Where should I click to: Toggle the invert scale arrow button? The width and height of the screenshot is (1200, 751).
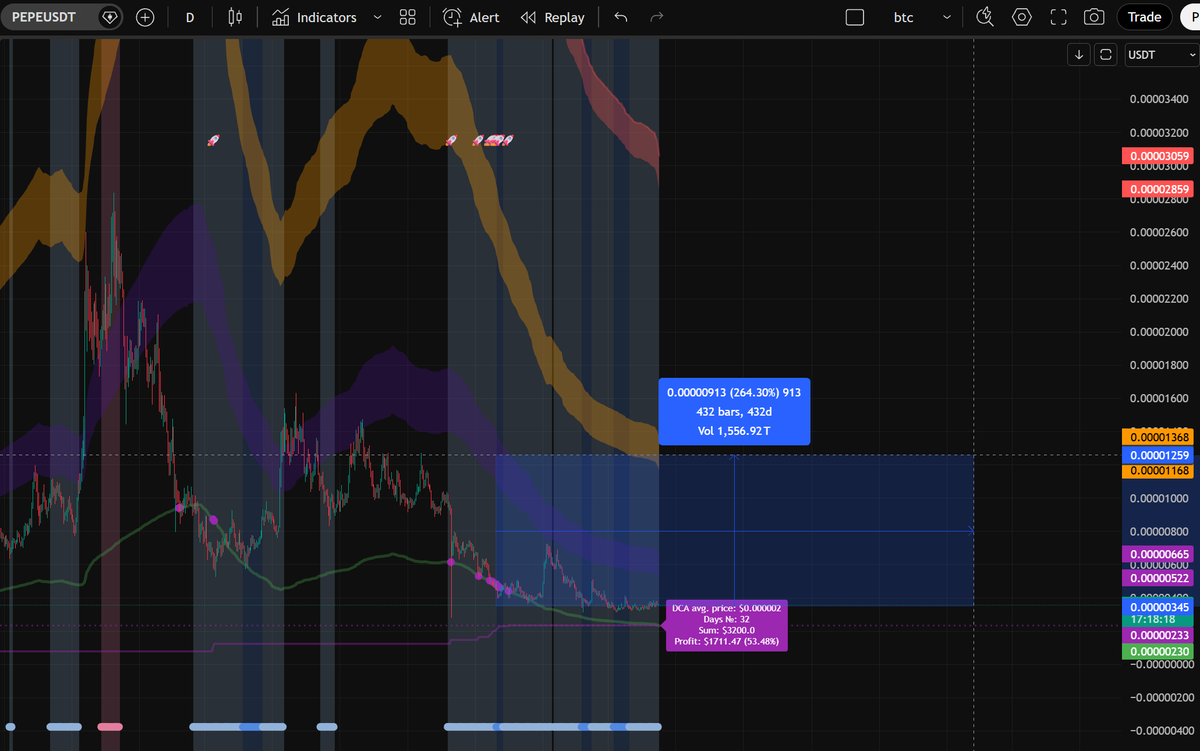(x=1079, y=55)
